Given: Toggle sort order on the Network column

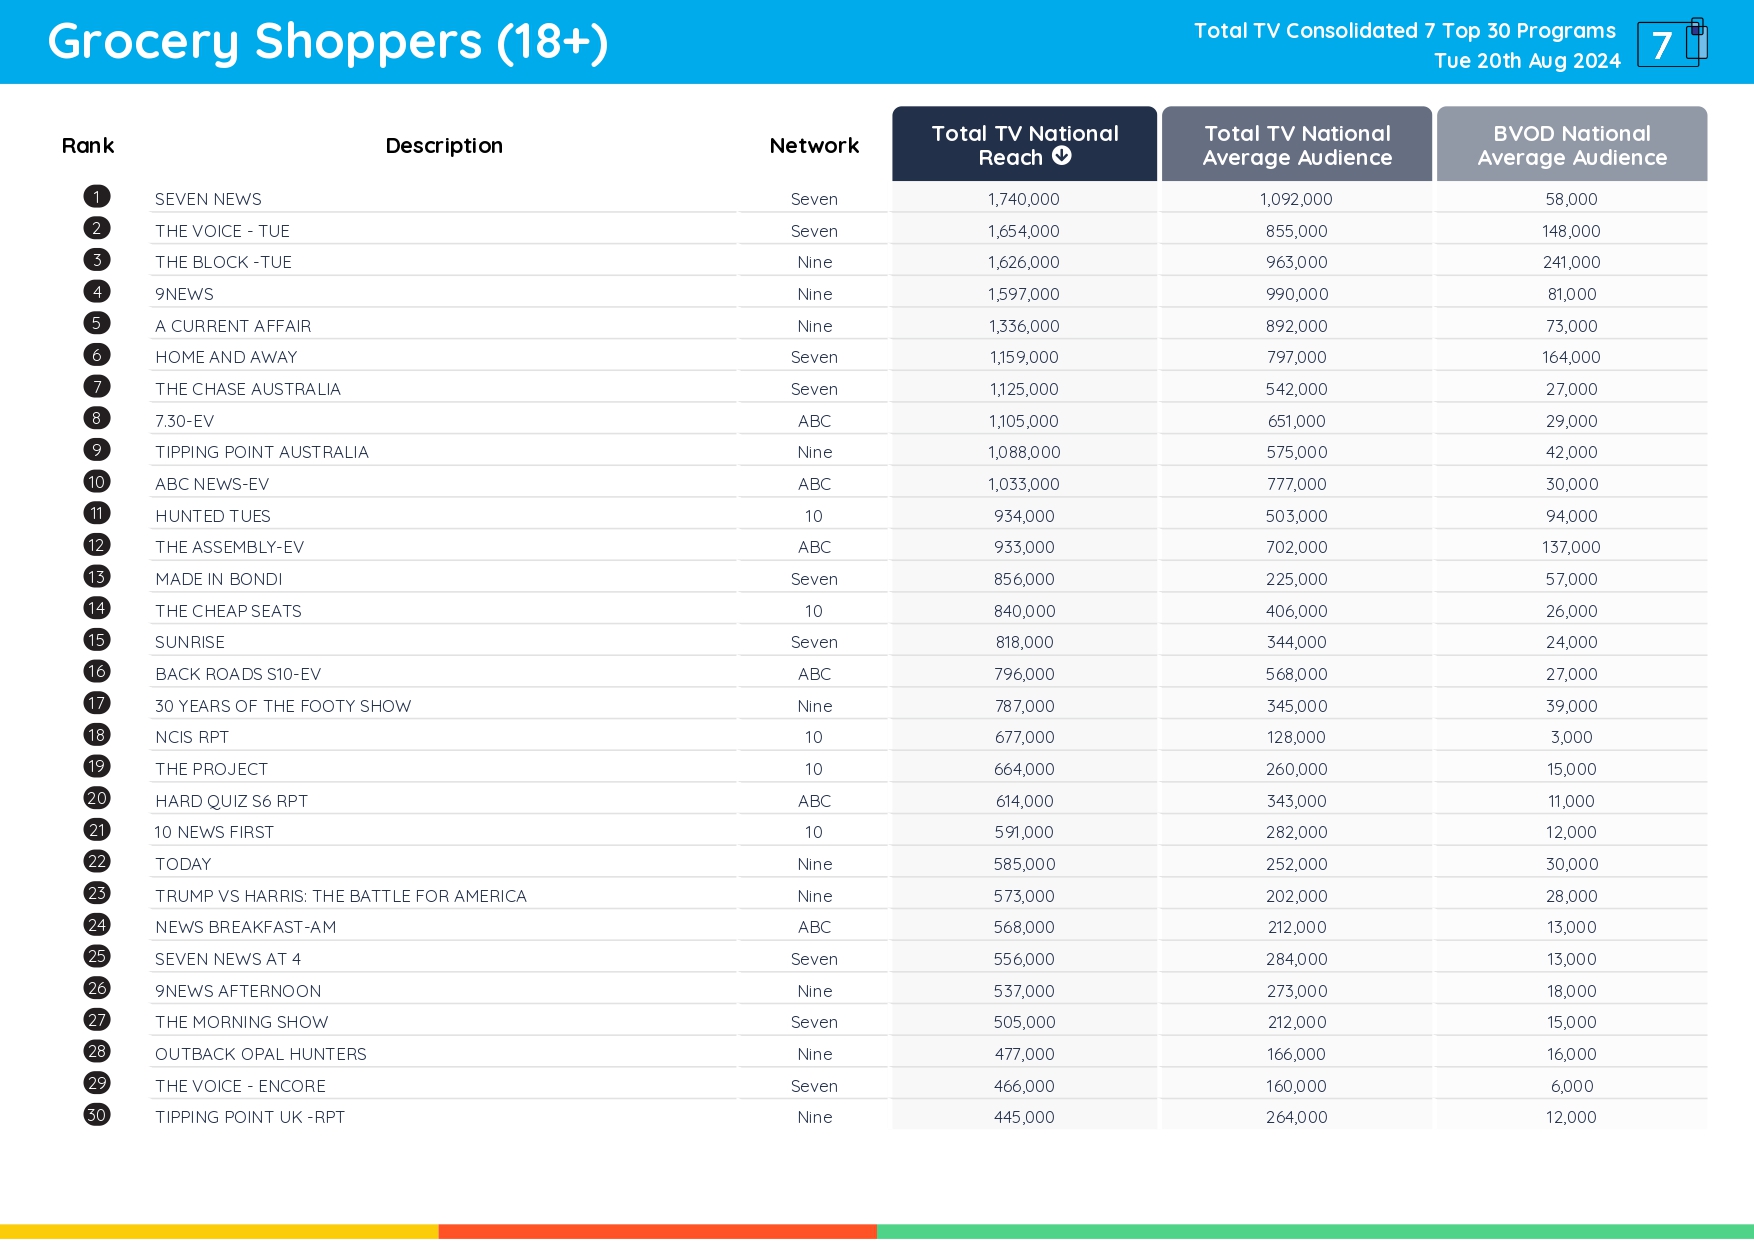Looking at the screenshot, I should (x=813, y=145).
